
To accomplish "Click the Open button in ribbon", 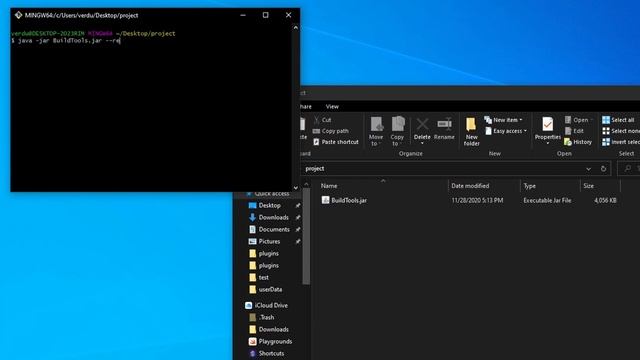I will (578, 120).
